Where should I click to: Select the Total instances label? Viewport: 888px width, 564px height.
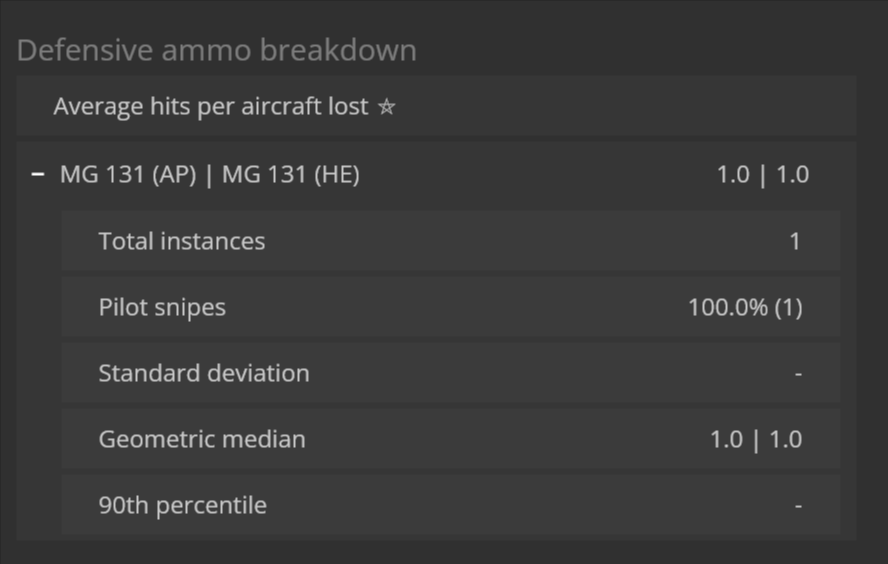click(181, 241)
